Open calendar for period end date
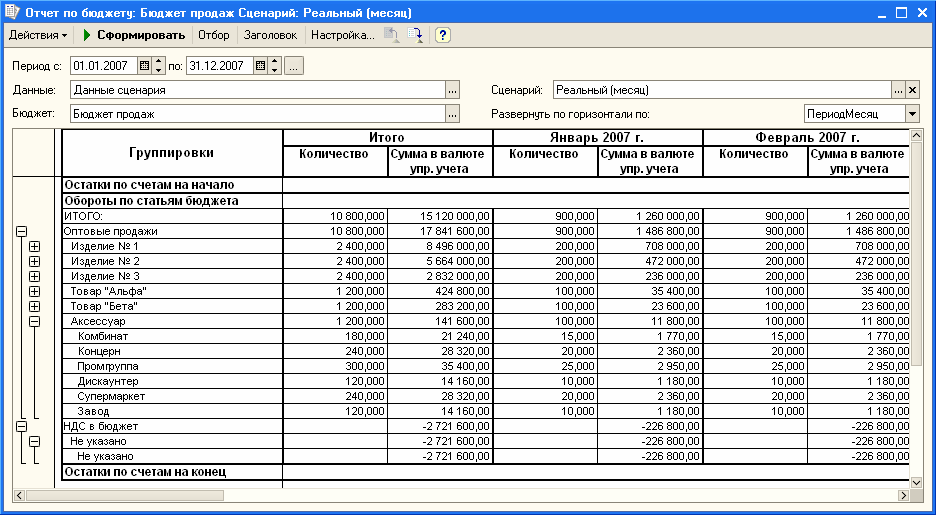 click(260, 66)
